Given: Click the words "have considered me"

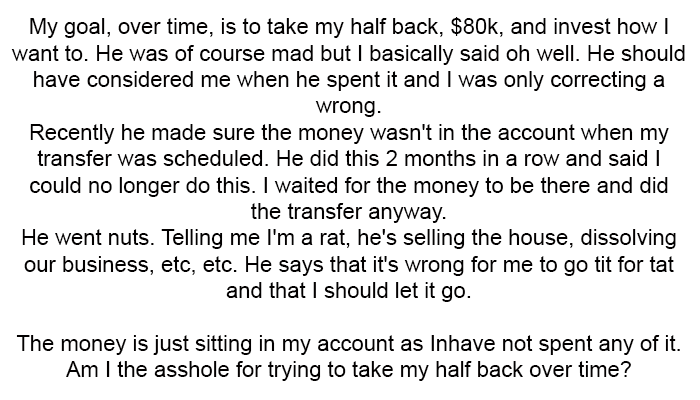Looking at the screenshot, I should click(132, 79).
